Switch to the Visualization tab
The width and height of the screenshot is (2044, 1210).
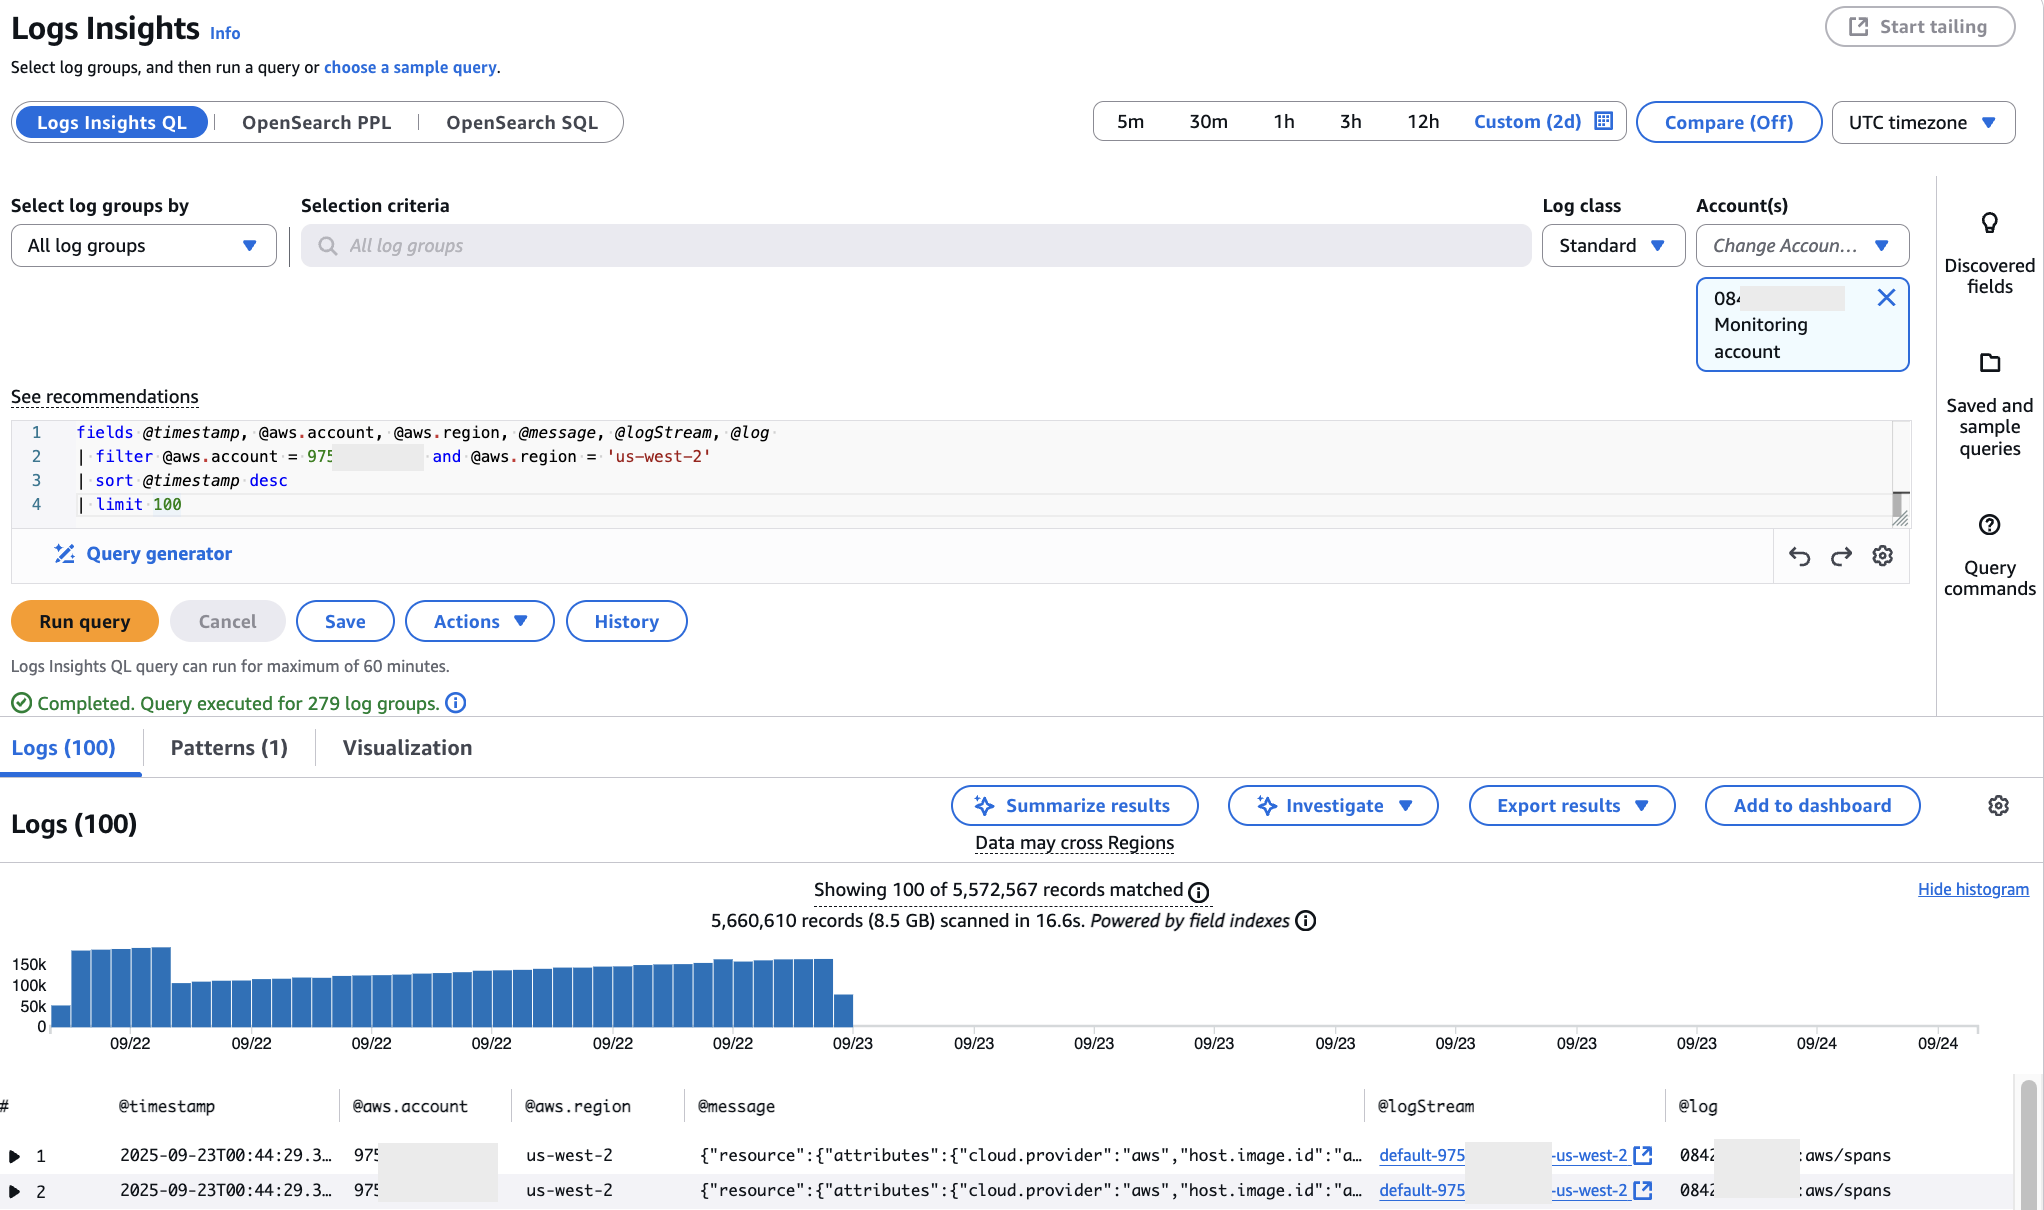pos(407,747)
